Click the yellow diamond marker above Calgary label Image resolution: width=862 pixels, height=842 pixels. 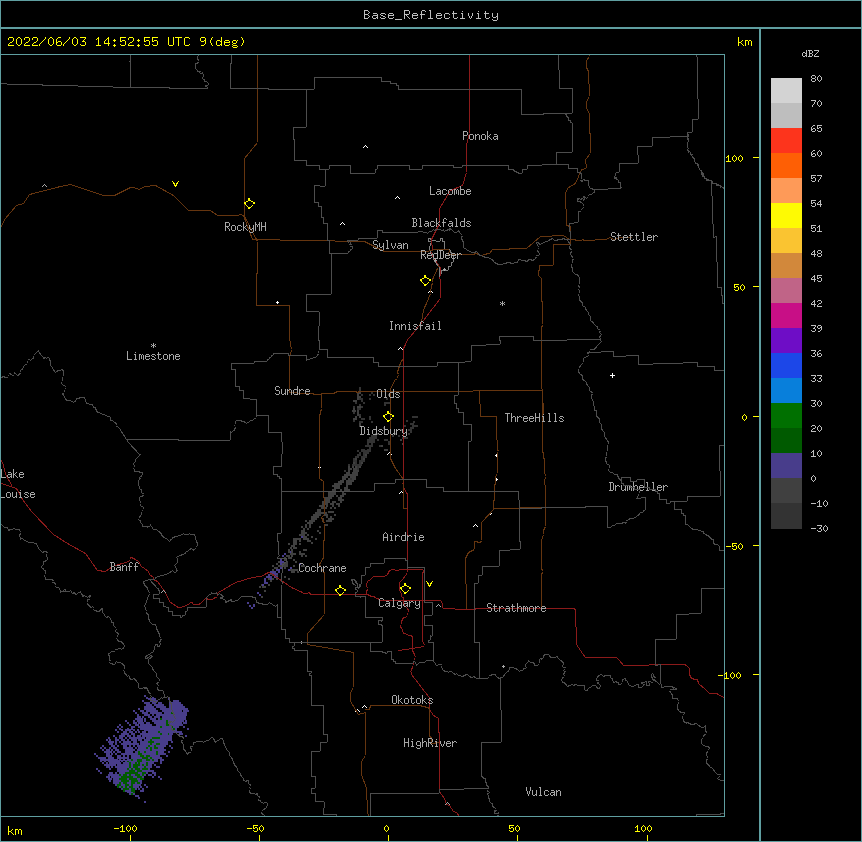(x=405, y=589)
